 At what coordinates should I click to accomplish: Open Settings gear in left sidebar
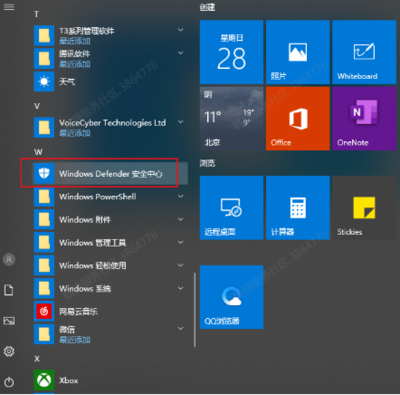tap(9, 351)
